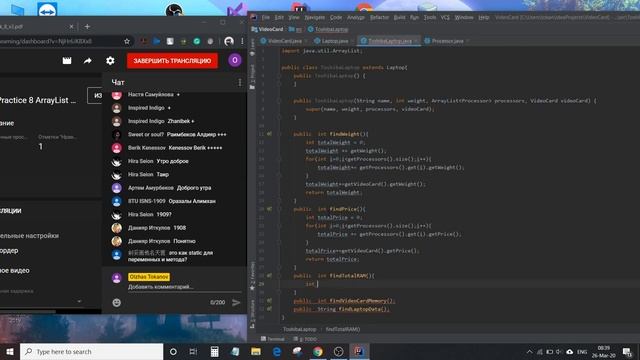Click the blue extension icon in the Chrome toolbar
This screenshot has height=360, width=640.
(x=157, y=41)
